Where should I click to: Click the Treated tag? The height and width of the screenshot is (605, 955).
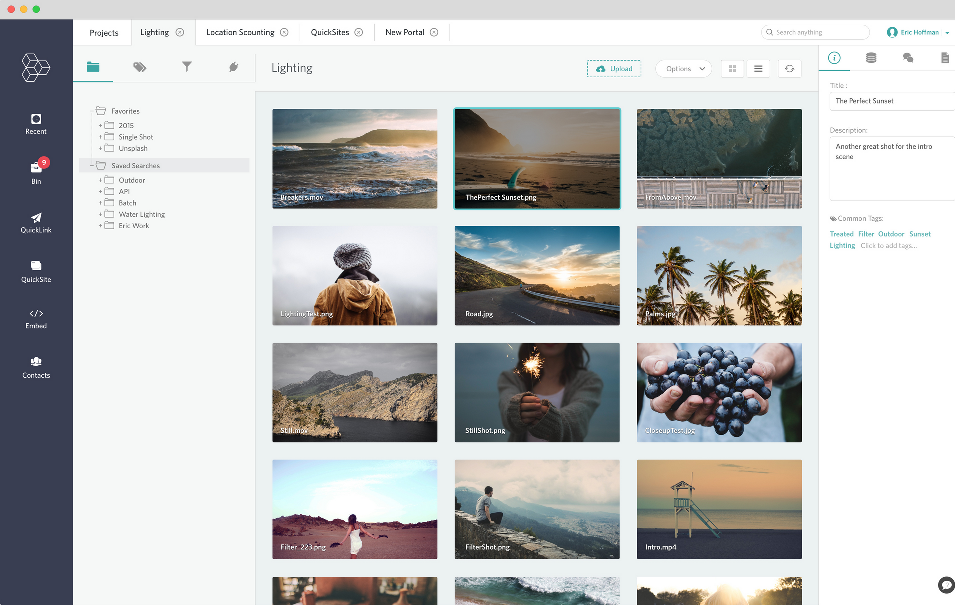pos(841,234)
